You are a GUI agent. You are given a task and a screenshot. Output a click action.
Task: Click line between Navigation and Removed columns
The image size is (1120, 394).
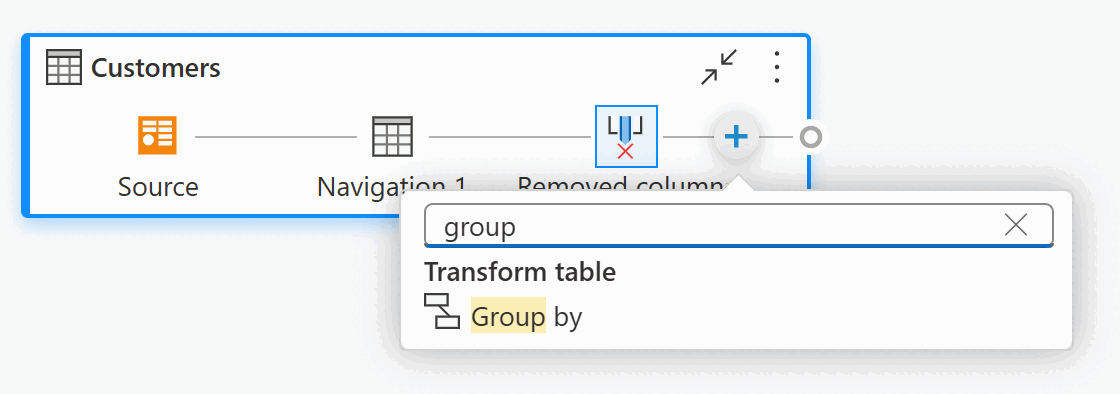coord(510,136)
